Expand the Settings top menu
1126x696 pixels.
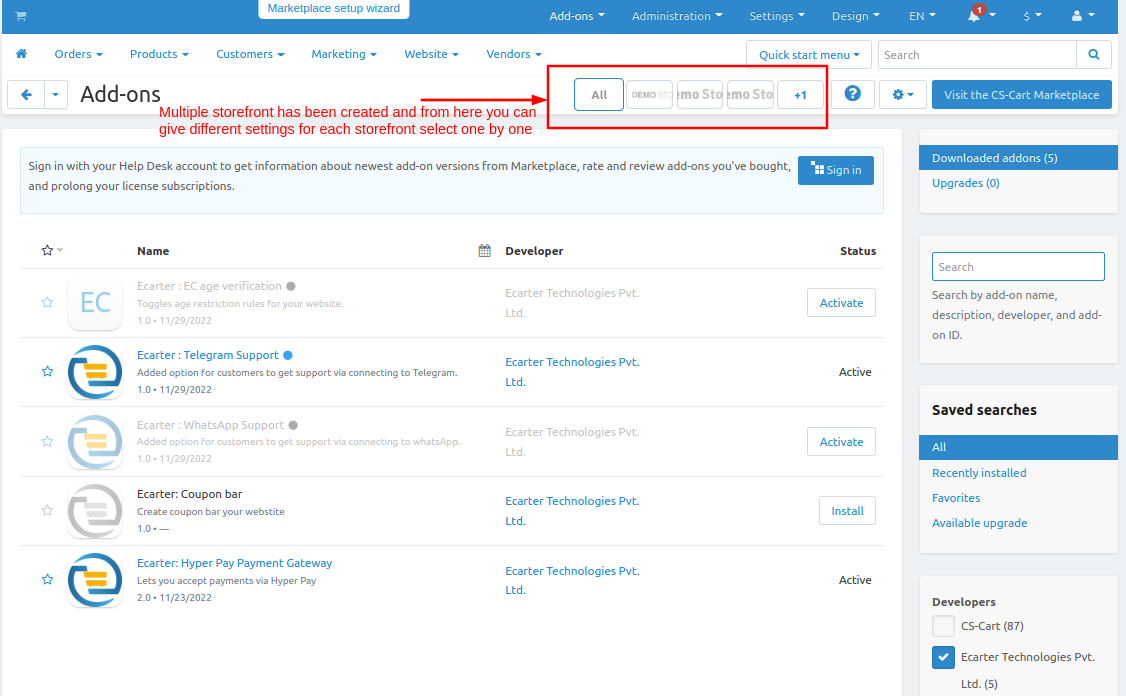point(777,16)
